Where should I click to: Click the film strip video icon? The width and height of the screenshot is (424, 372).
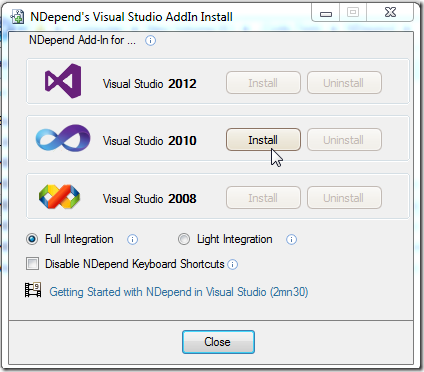pos(33,290)
